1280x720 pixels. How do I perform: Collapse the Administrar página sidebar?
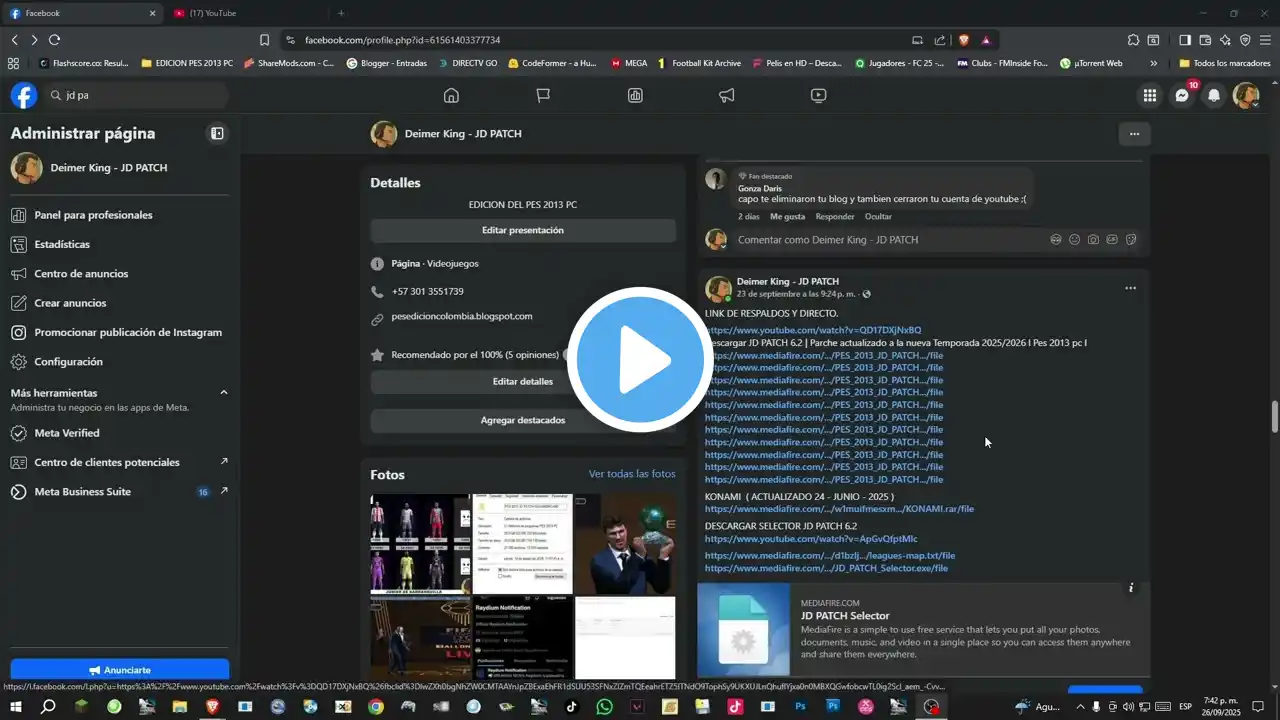[217, 133]
